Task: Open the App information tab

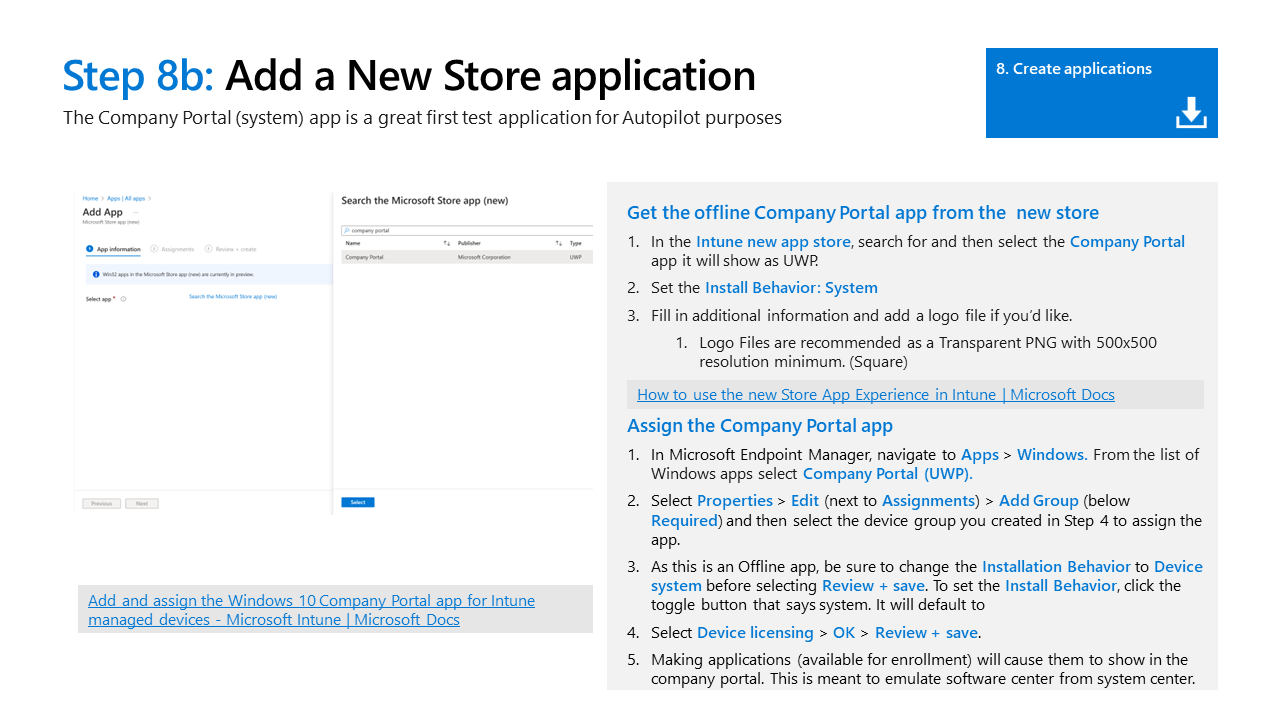Action: (113, 249)
